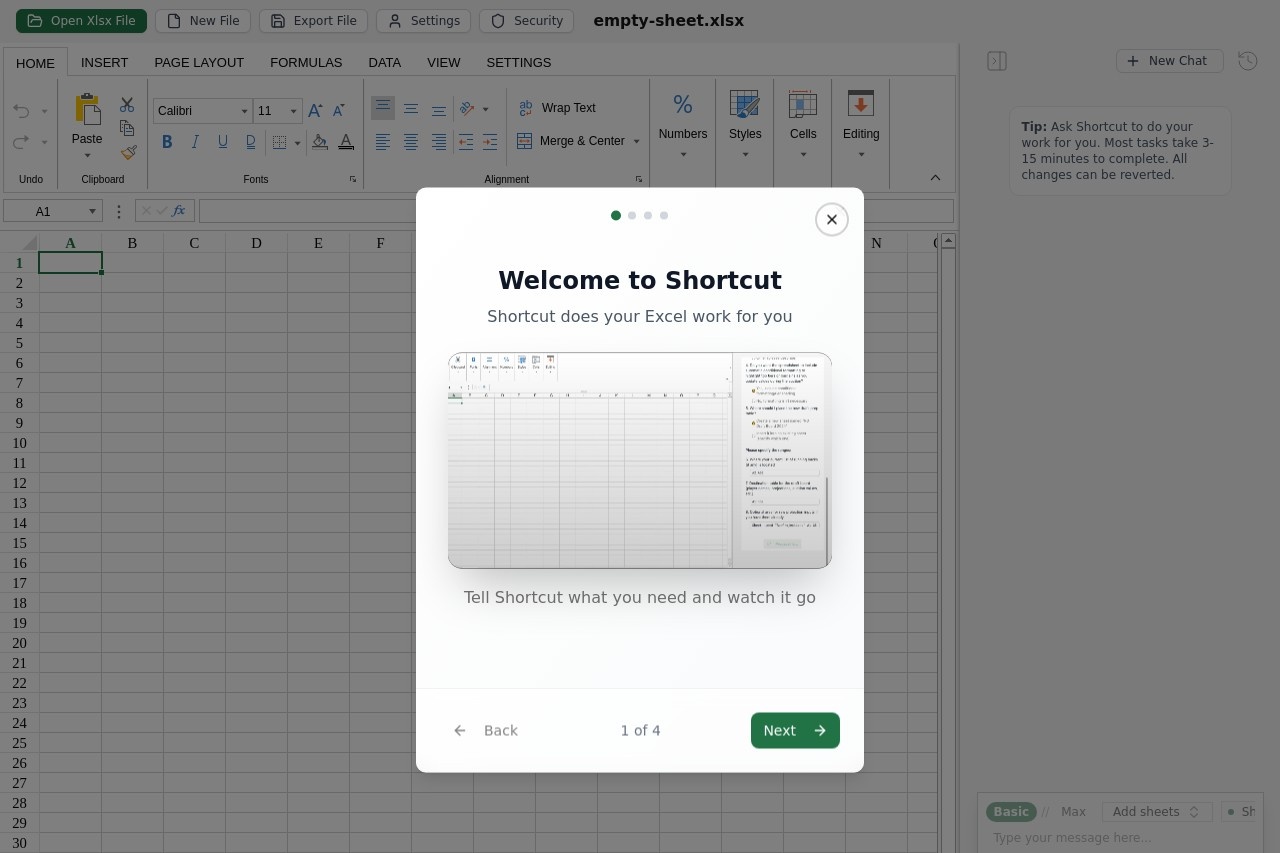
Task: Open the Numbers percent menu
Action: (683, 125)
